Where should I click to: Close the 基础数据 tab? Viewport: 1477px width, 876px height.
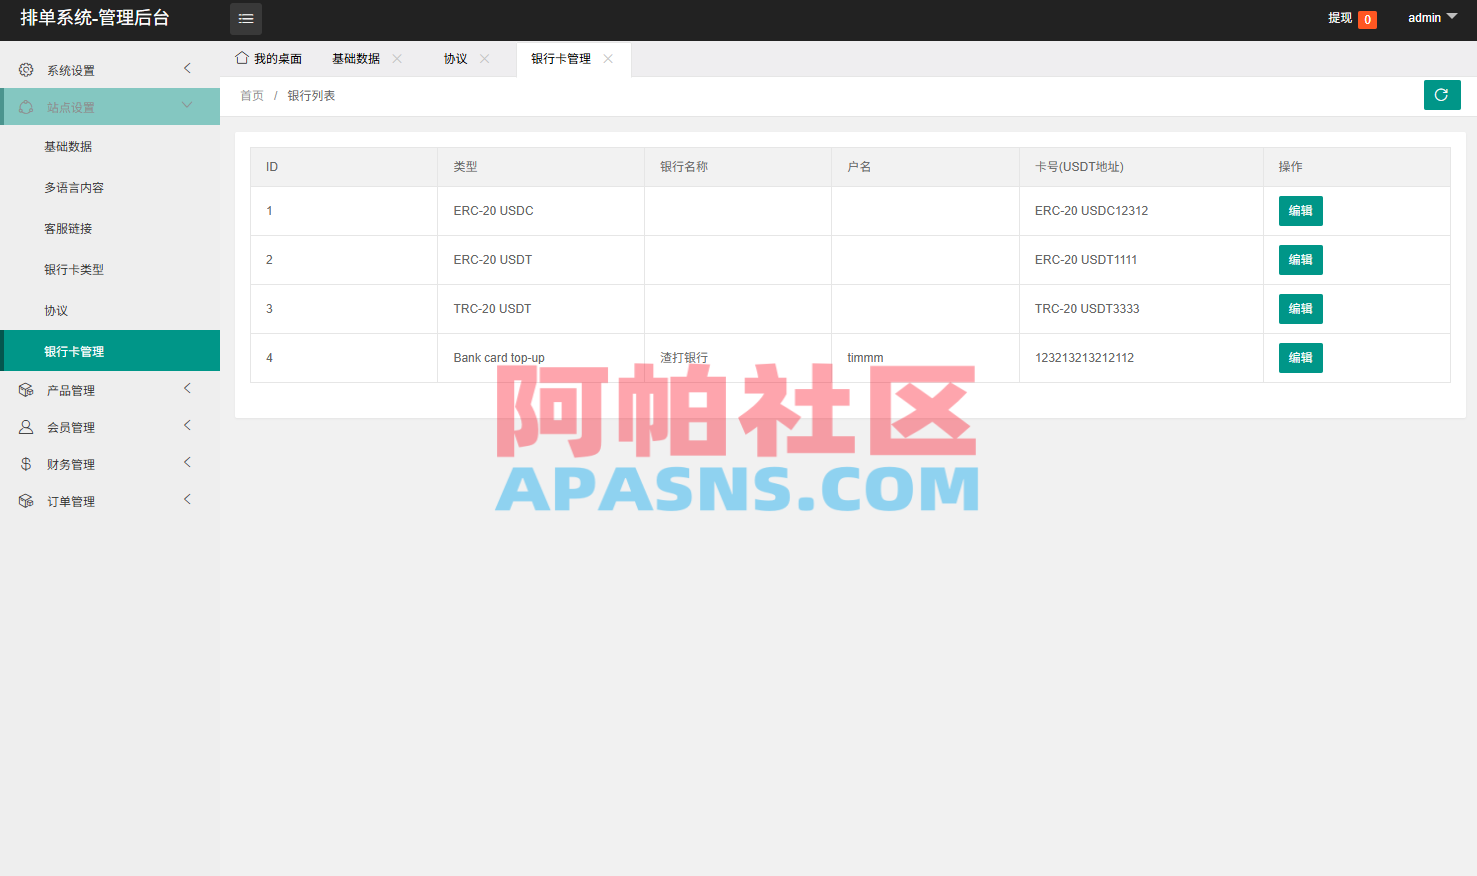[397, 59]
